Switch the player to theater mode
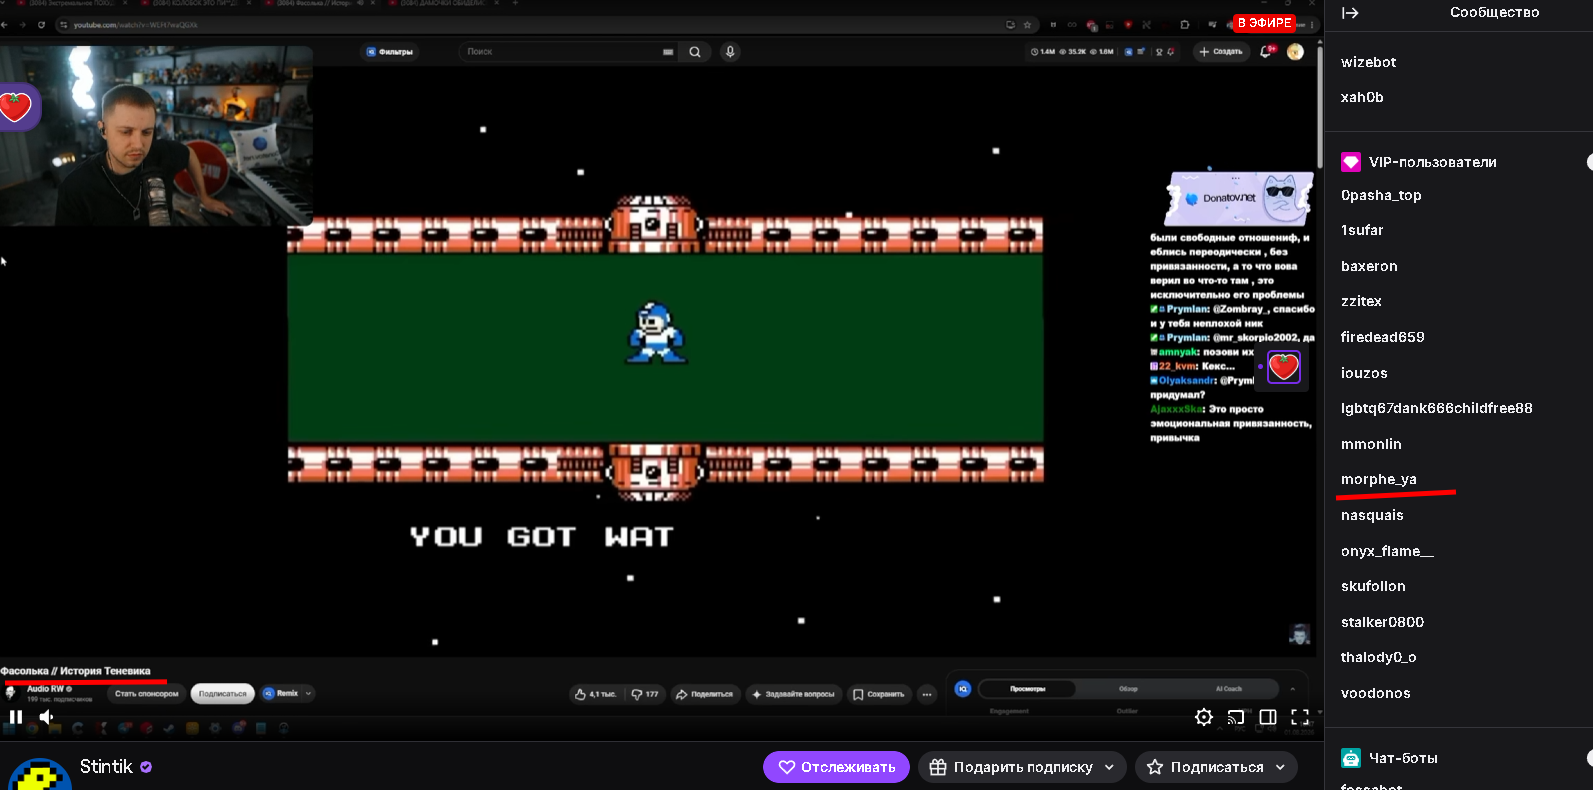 pyautogui.click(x=1268, y=717)
